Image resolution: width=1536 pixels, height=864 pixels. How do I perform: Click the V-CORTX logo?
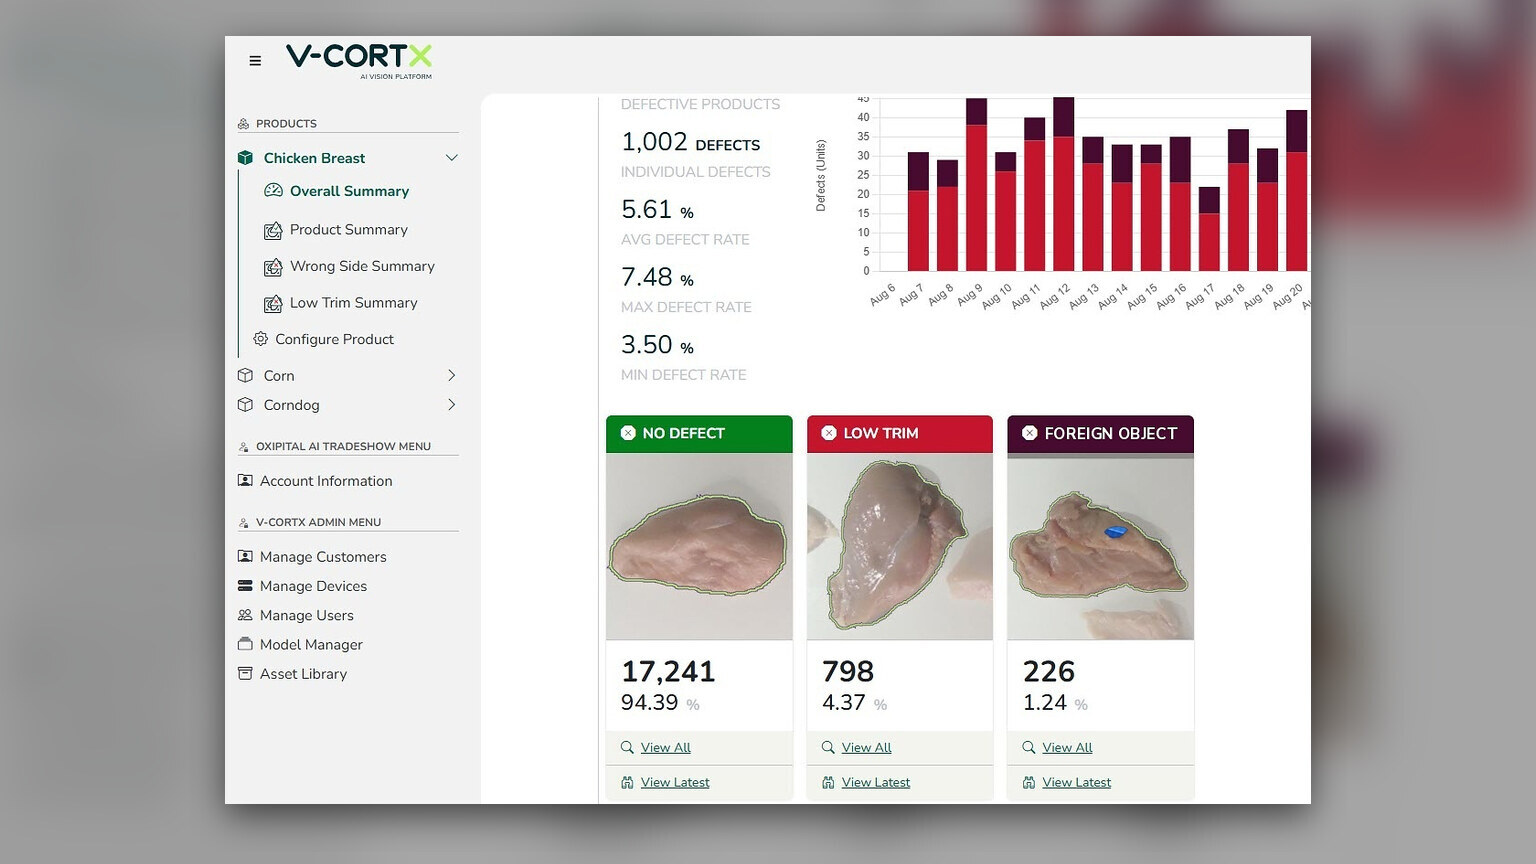pyautogui.click(x=359, y=60)
